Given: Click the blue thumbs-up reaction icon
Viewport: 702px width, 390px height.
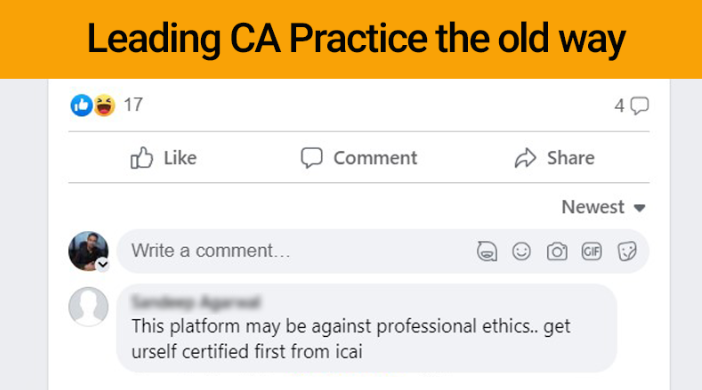Looking at the screenshot, I should pos(81,105).
